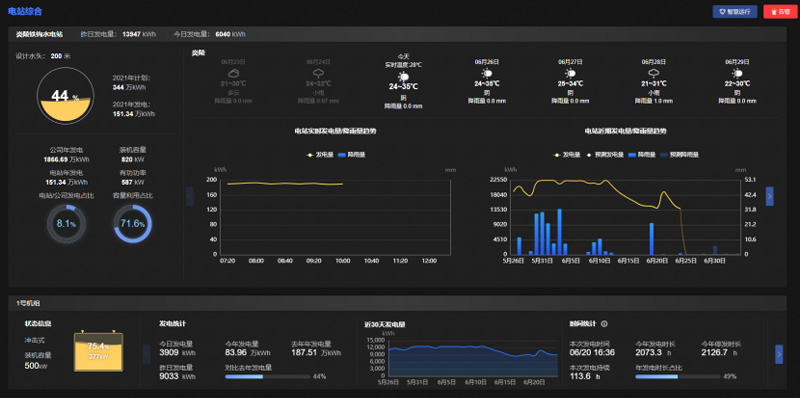Viewport: 800px width, 398px height.
Task: Open the 电站综合 page title
Action: (x=25, y=11)
